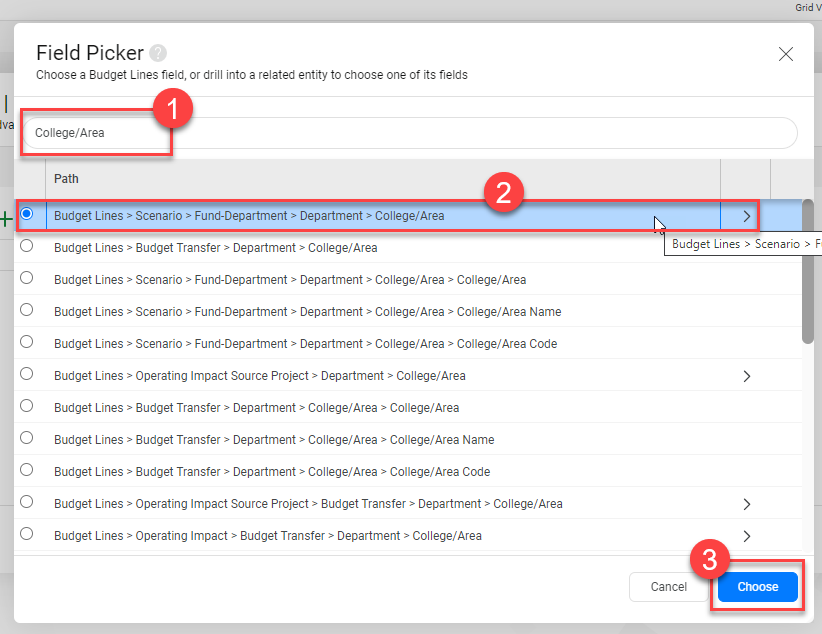Viewport: 822px width, 634px height.
Task: Select radio for Budget Transfer College/Area Code path
Action: (29, 471)
